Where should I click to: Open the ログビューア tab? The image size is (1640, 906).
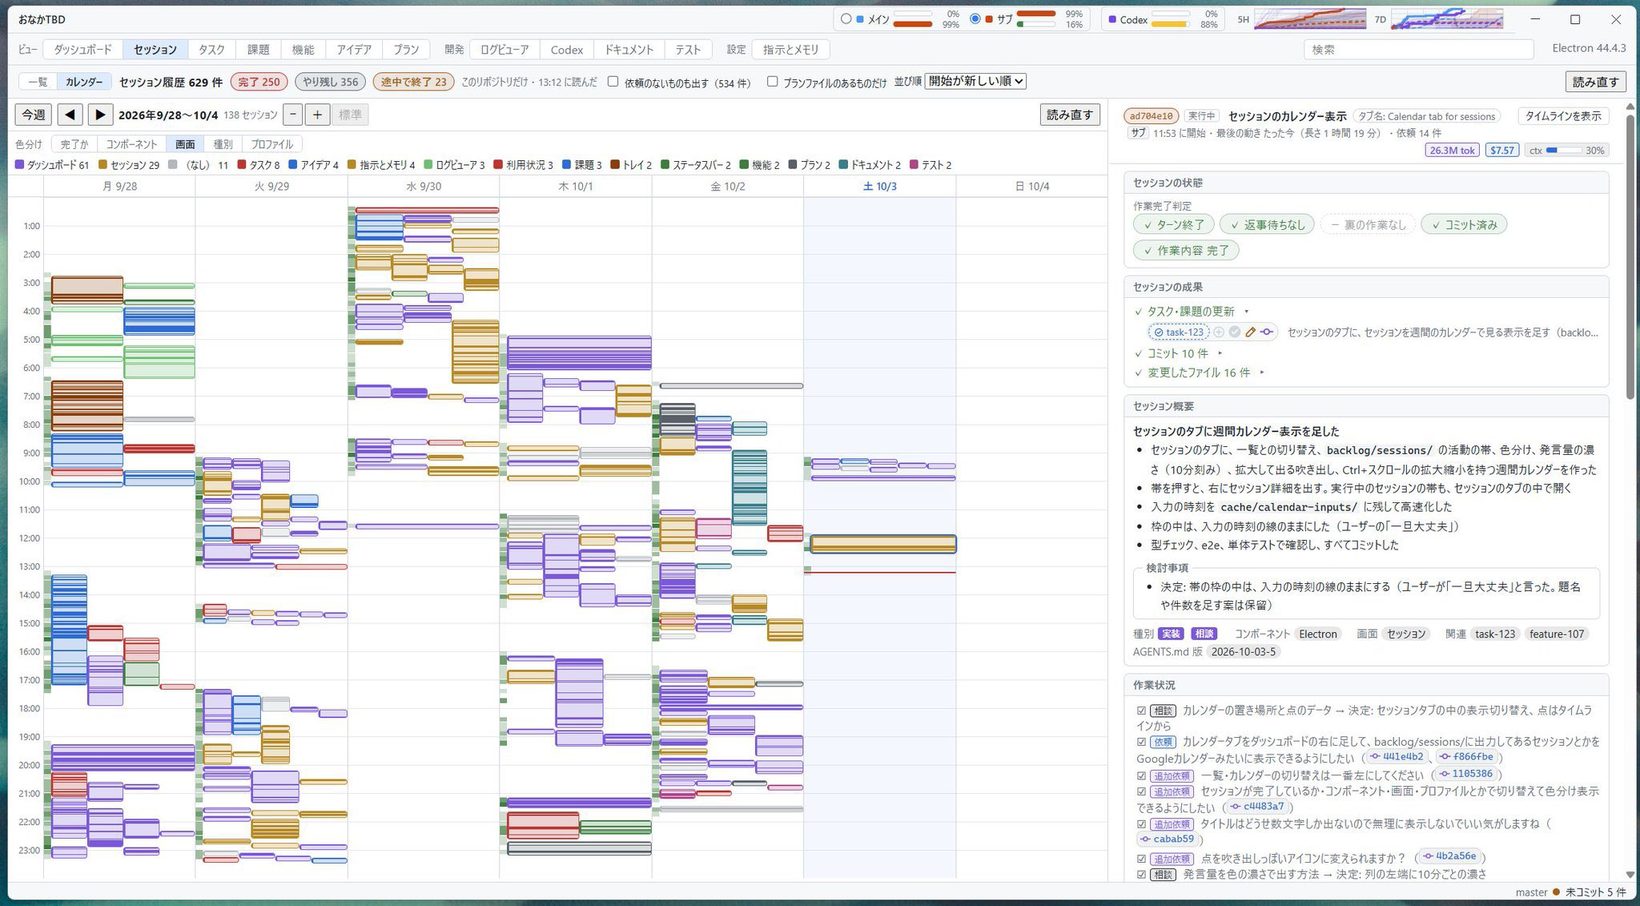coord(504,49)
